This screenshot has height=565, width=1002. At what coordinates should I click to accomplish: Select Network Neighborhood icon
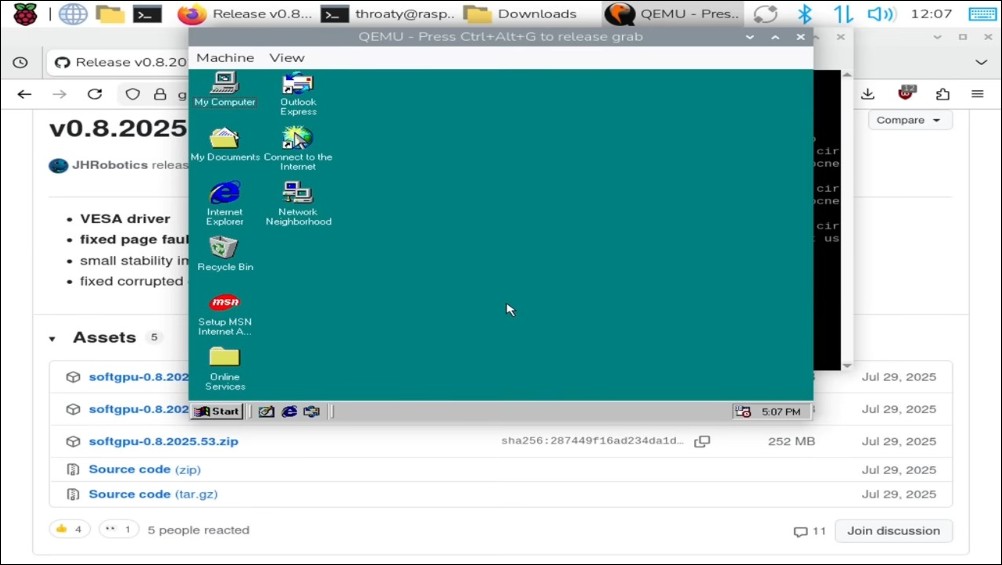click(x=298, y=204)
